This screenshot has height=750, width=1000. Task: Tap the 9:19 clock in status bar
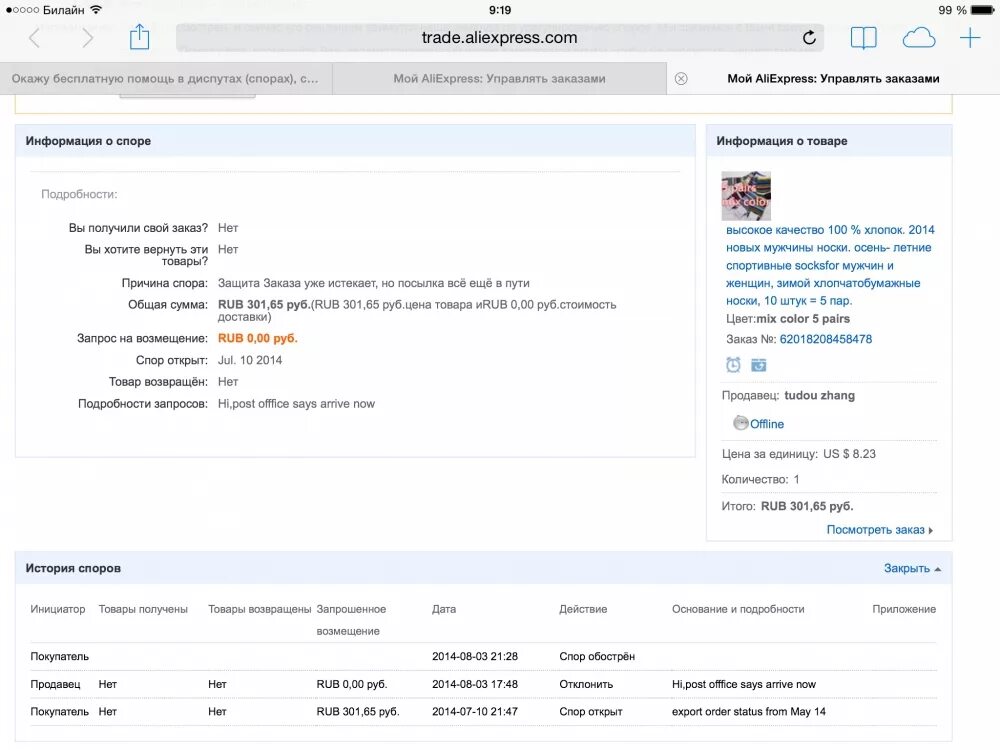point(500,10)
